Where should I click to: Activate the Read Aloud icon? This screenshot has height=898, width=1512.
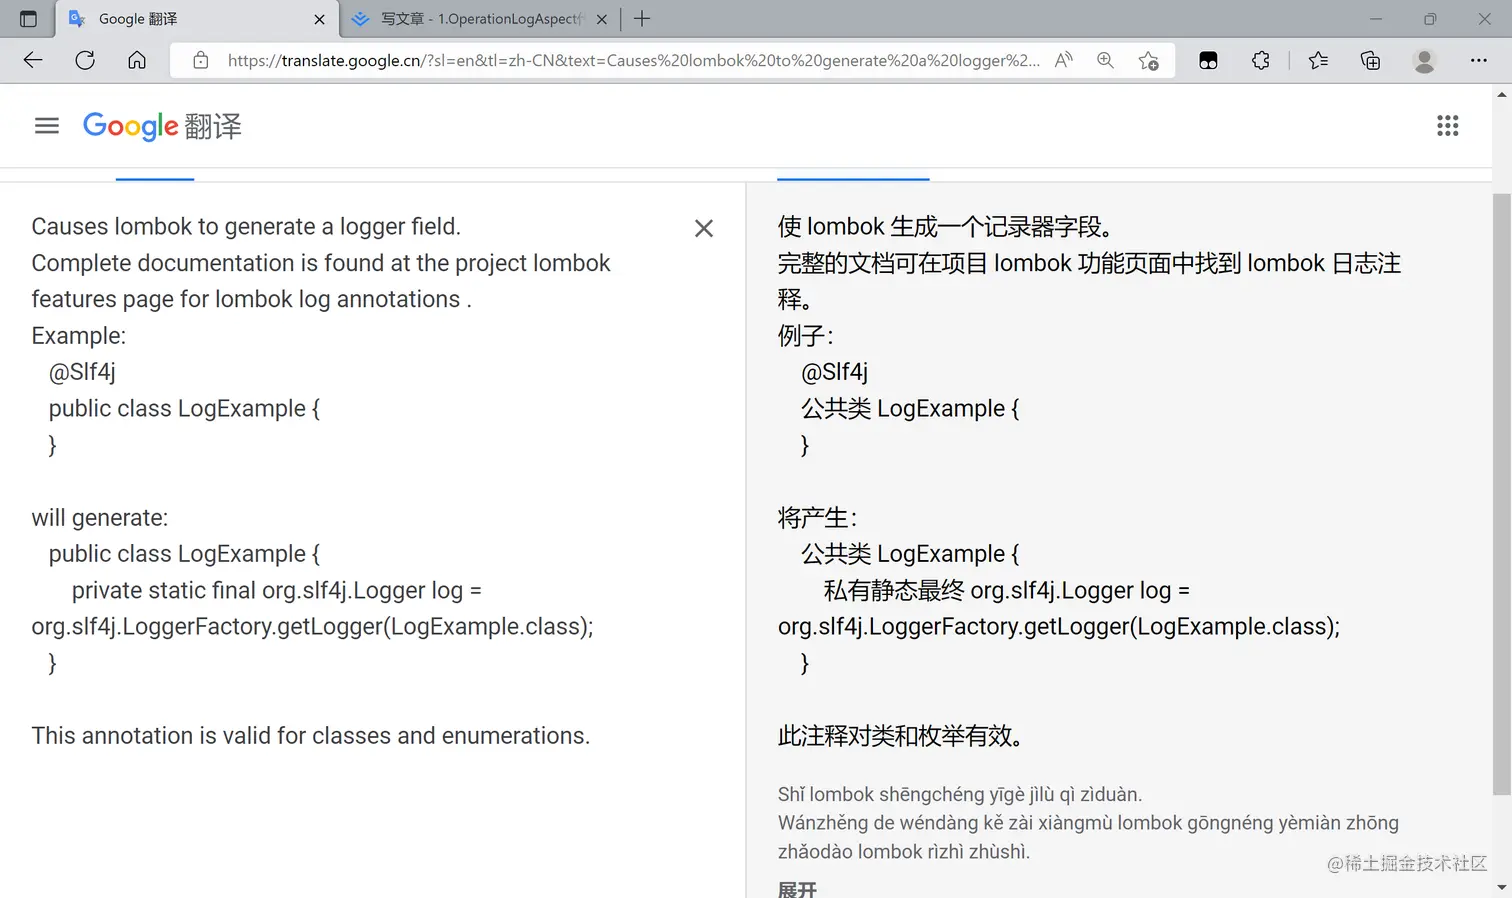pos(1064,60)
